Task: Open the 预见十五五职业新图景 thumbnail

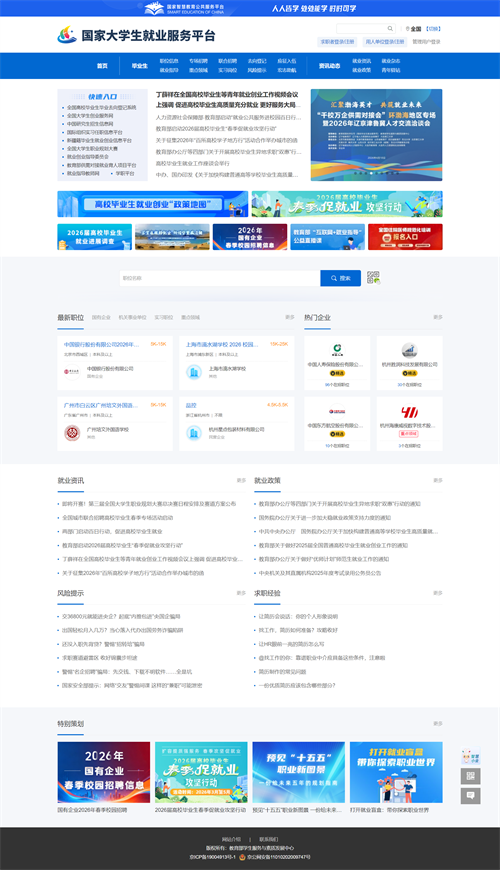Action: coord(299,772)
